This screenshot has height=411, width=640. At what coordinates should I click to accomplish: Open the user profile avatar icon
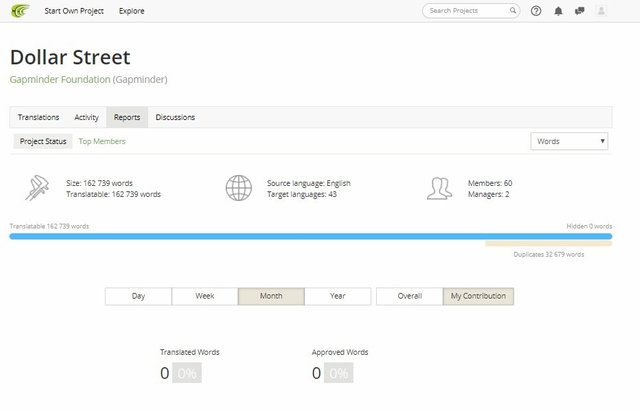601,11
